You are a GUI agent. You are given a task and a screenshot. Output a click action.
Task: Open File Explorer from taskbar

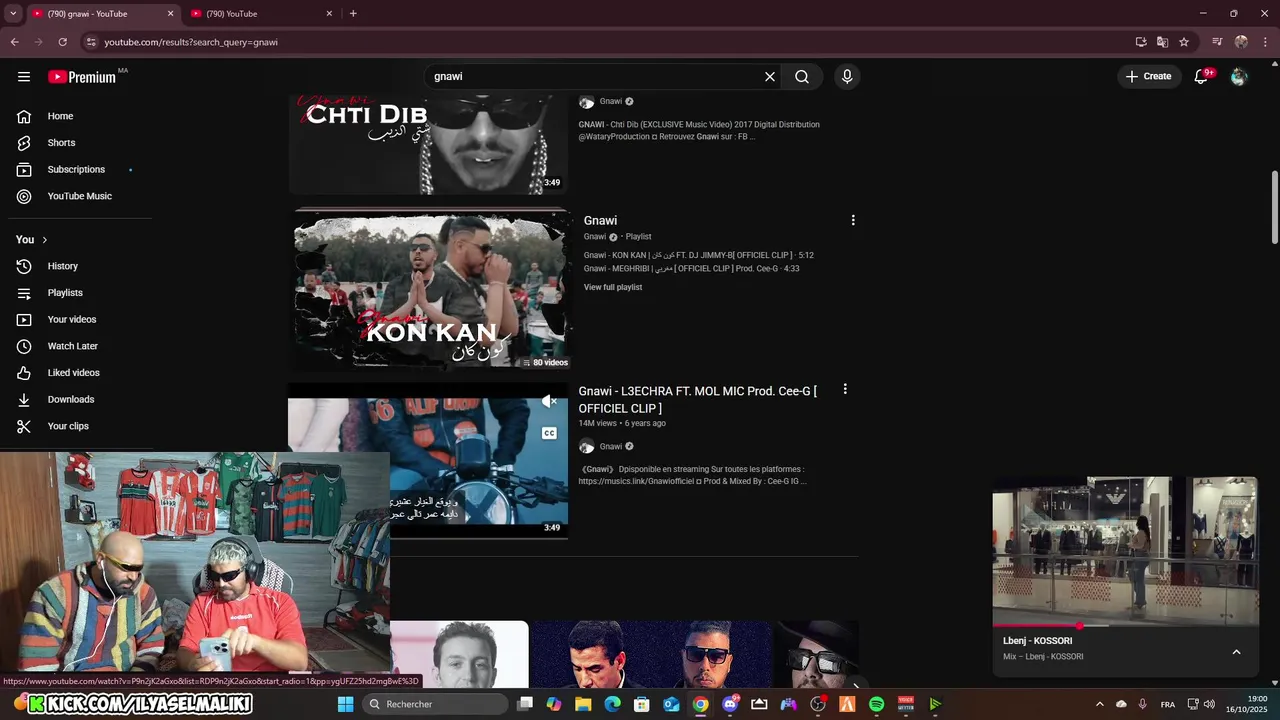tap(583, 704)
